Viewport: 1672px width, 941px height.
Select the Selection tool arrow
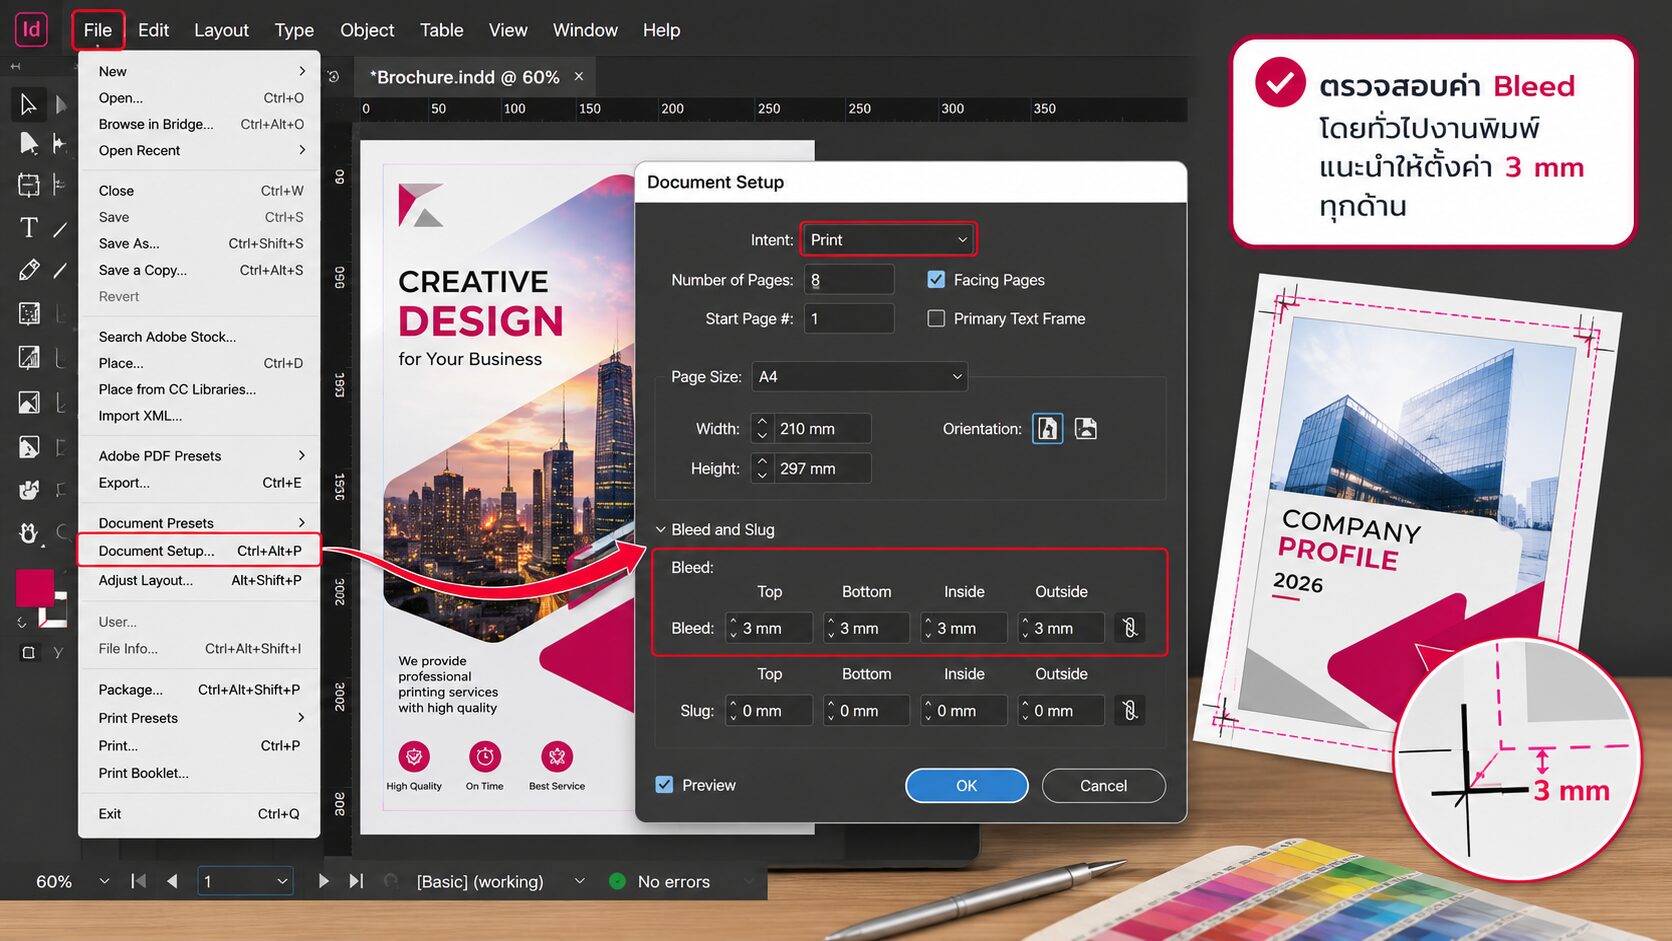coord(28,104)
